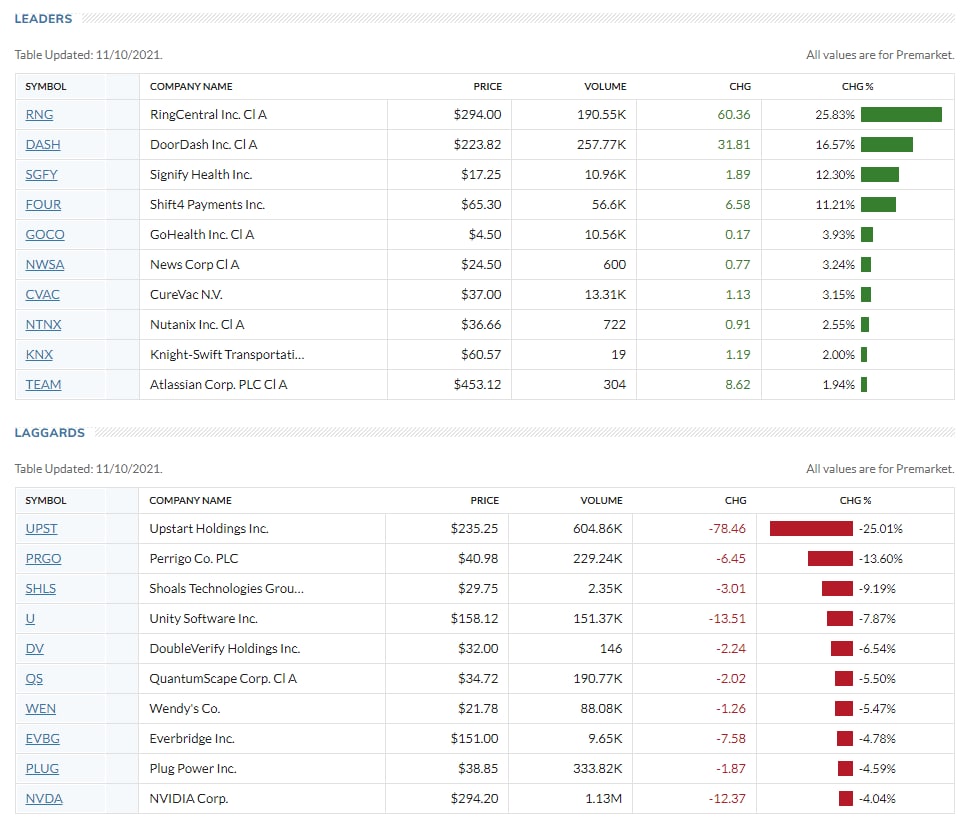
Task: Click the NWSA symbol link
Action: point(45,265)
